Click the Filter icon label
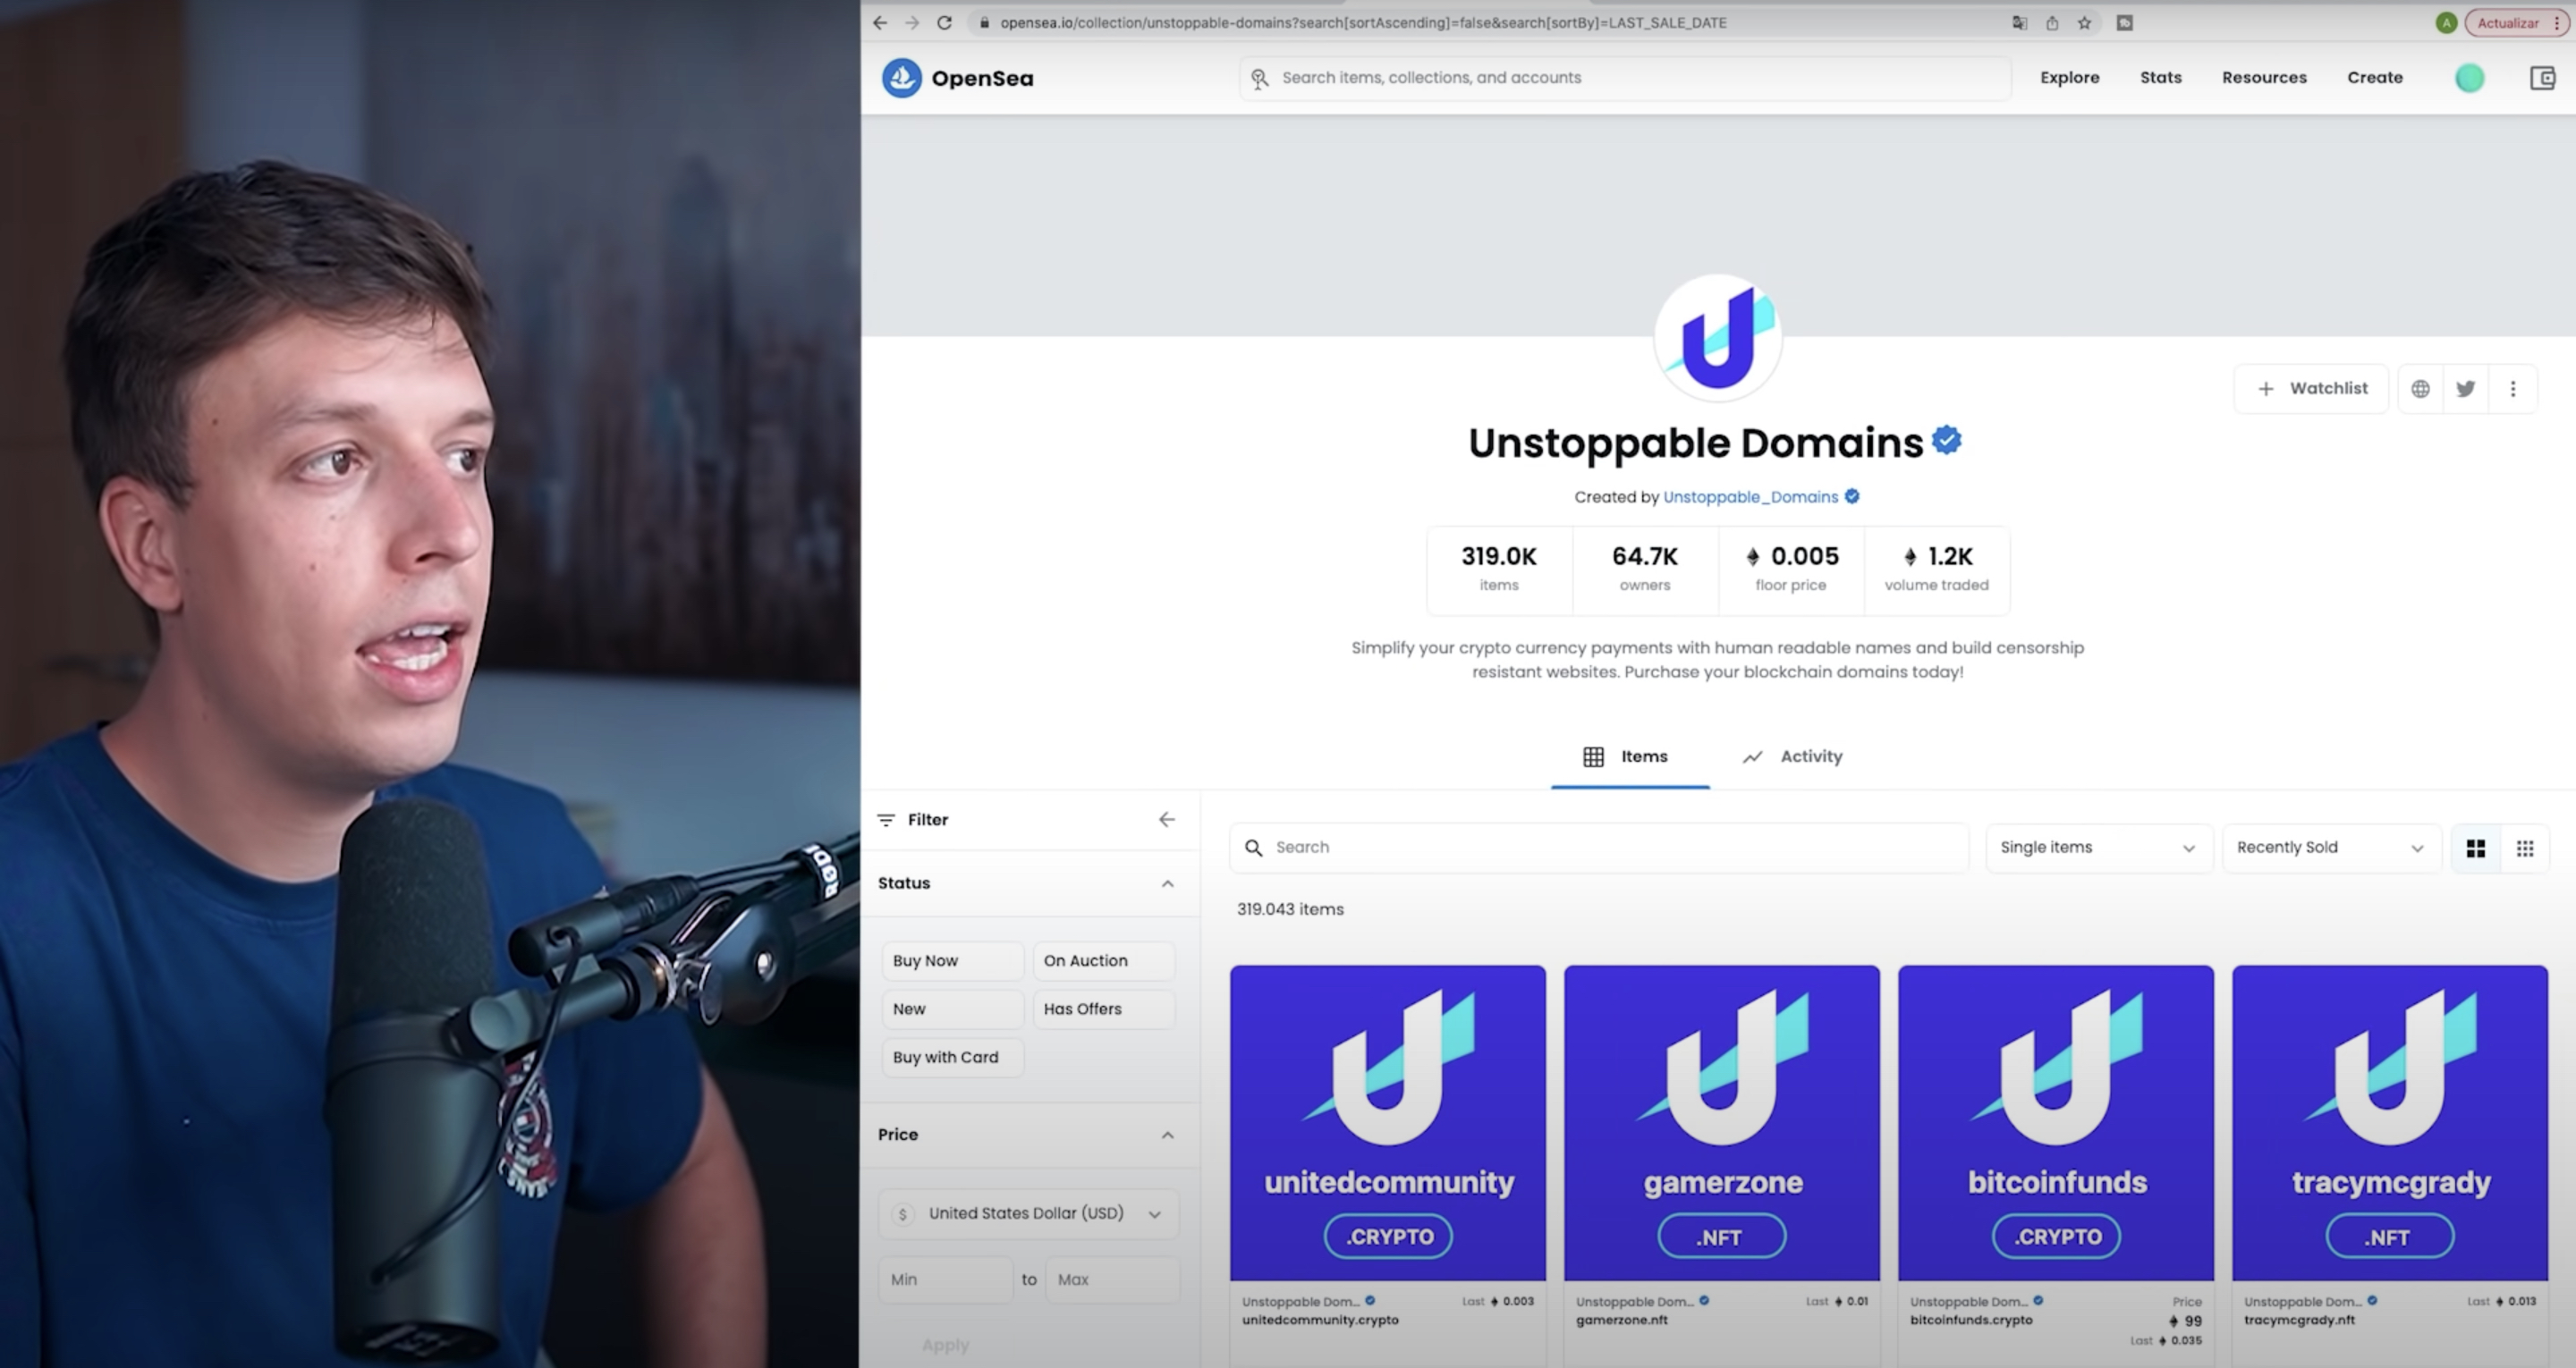This screenshot has width=2576, height=1368. 912,820
